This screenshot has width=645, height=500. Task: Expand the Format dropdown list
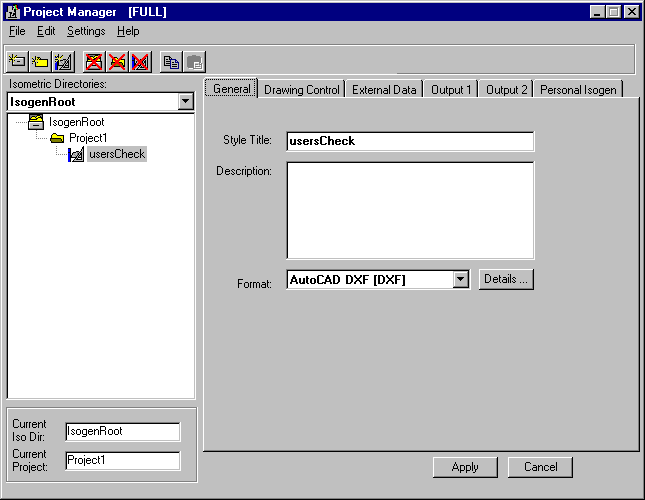(x=460, y=280)
